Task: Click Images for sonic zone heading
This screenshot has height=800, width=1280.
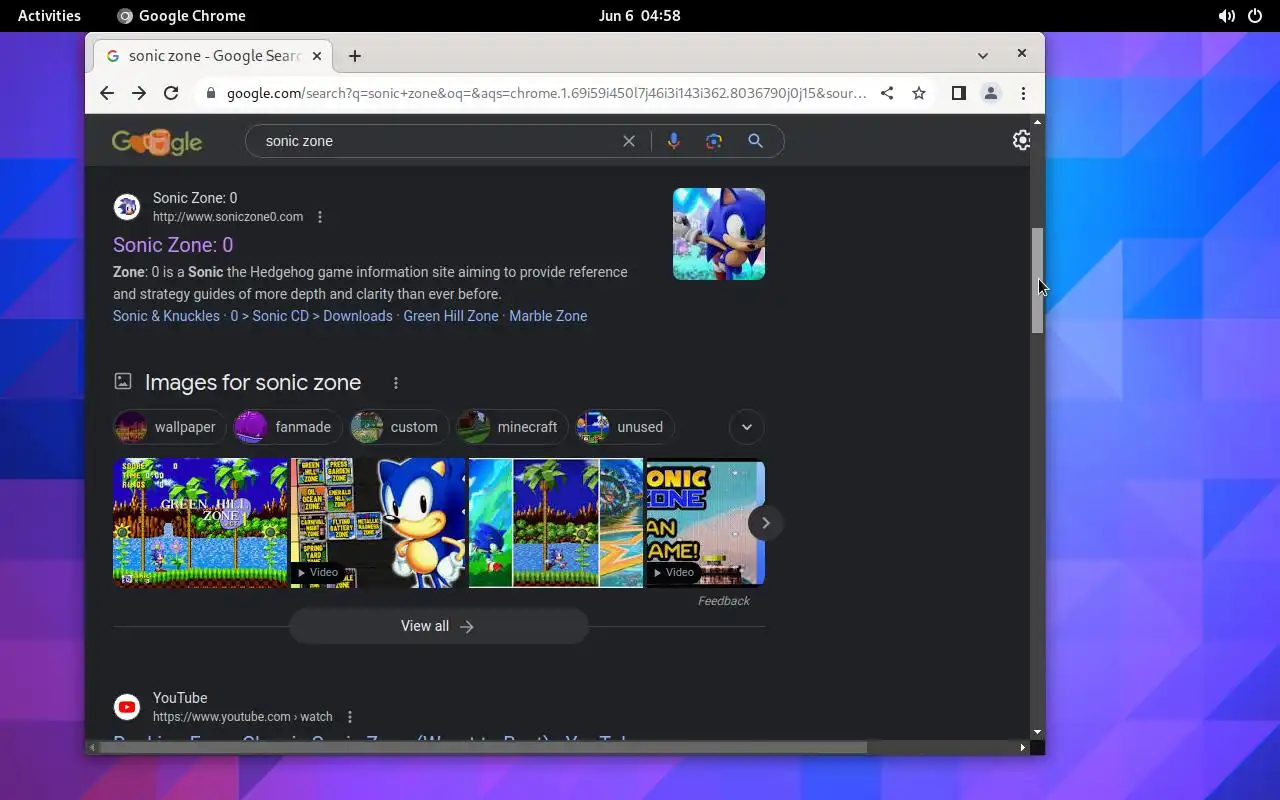Action: click(x=253, y=383)
